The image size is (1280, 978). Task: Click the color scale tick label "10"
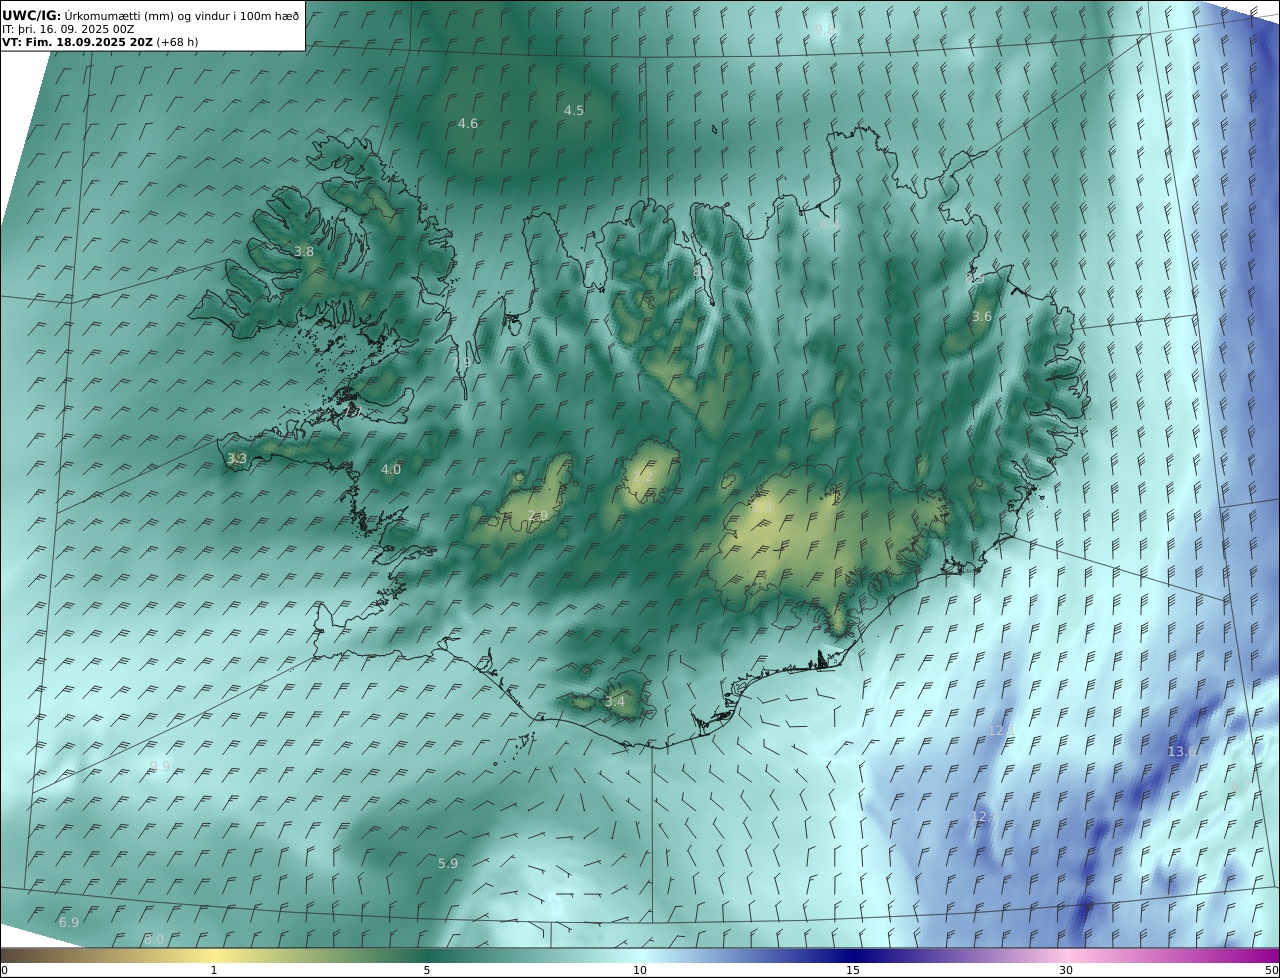[x=640, y=970]
